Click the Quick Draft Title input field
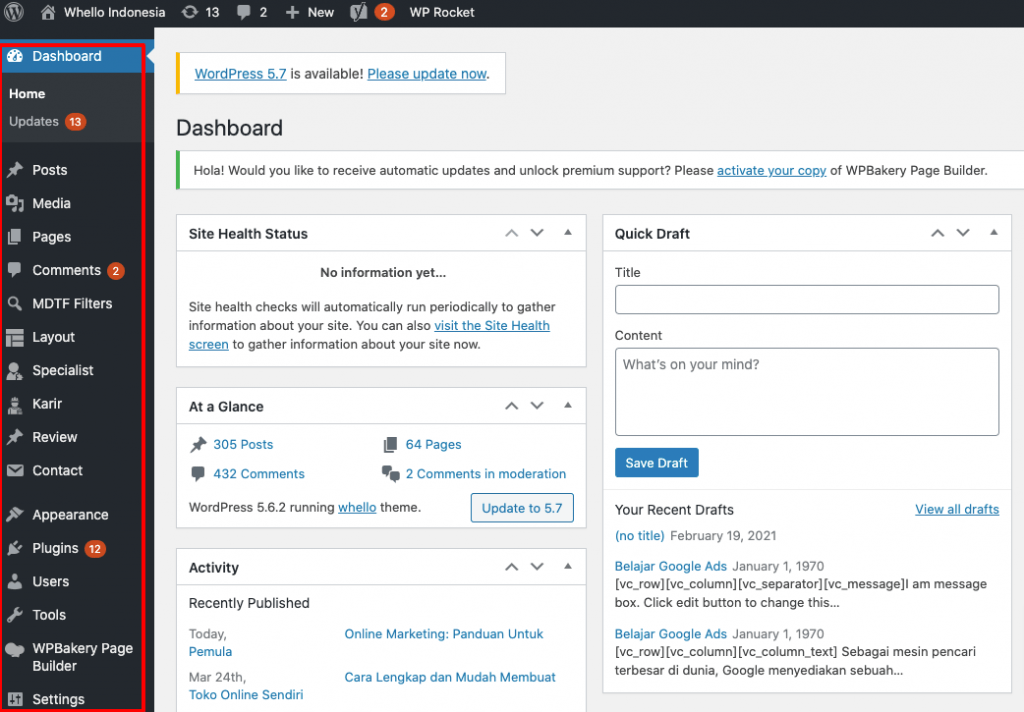Image resolution: width=1024 pixels, height=712 pixels. (x=806, y=299)
